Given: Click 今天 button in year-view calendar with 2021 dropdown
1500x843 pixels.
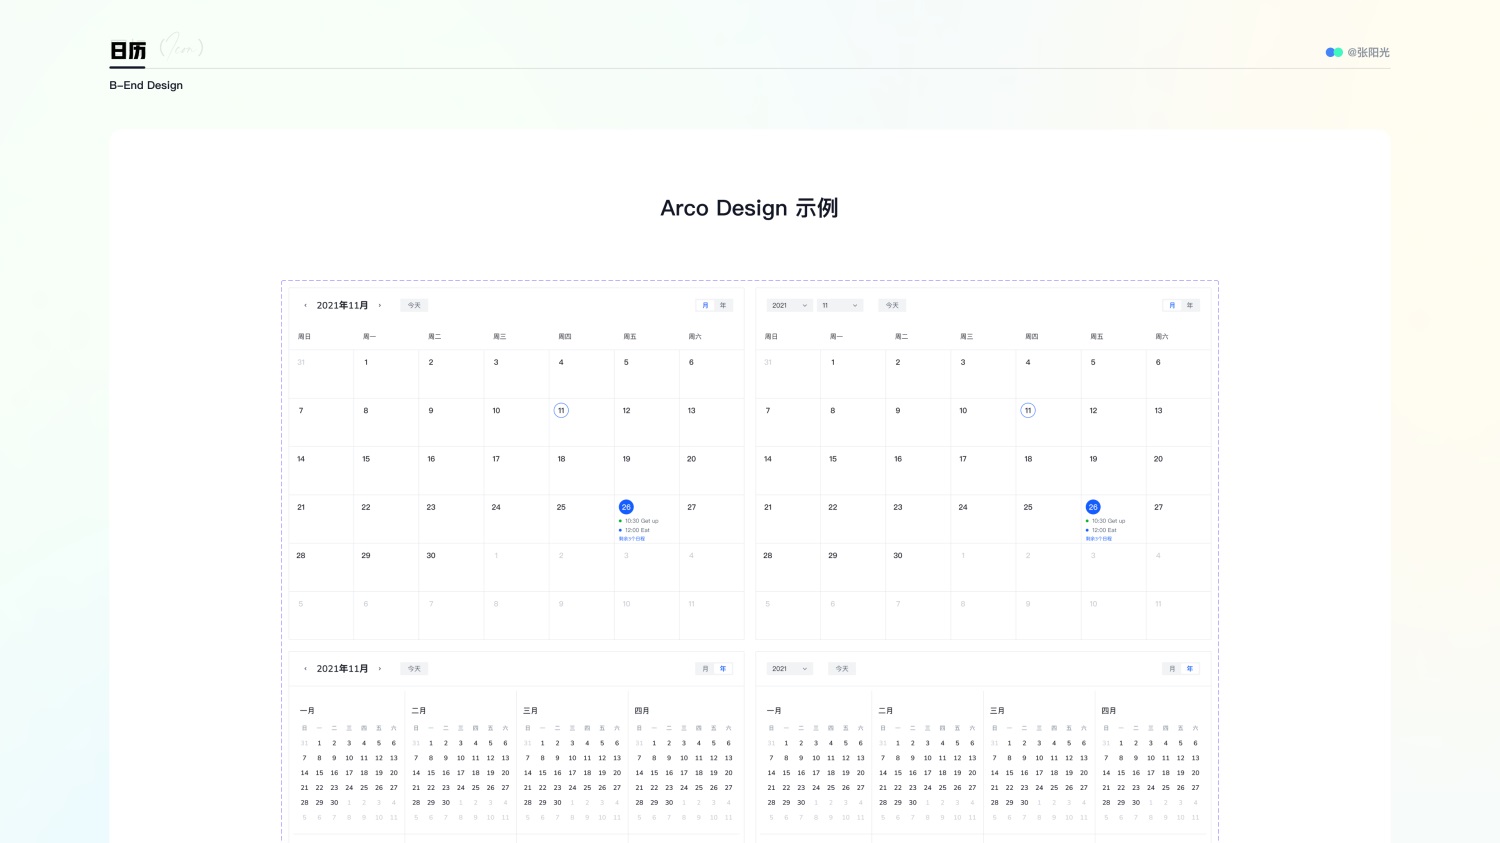Looking at the screenshot, I should [x=842, y=669].
